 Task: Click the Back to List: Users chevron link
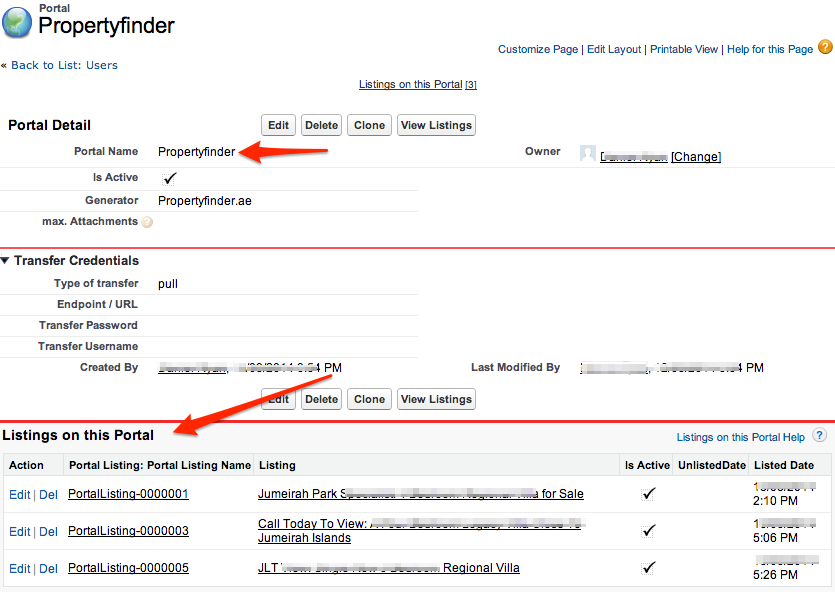coord(5,65)
